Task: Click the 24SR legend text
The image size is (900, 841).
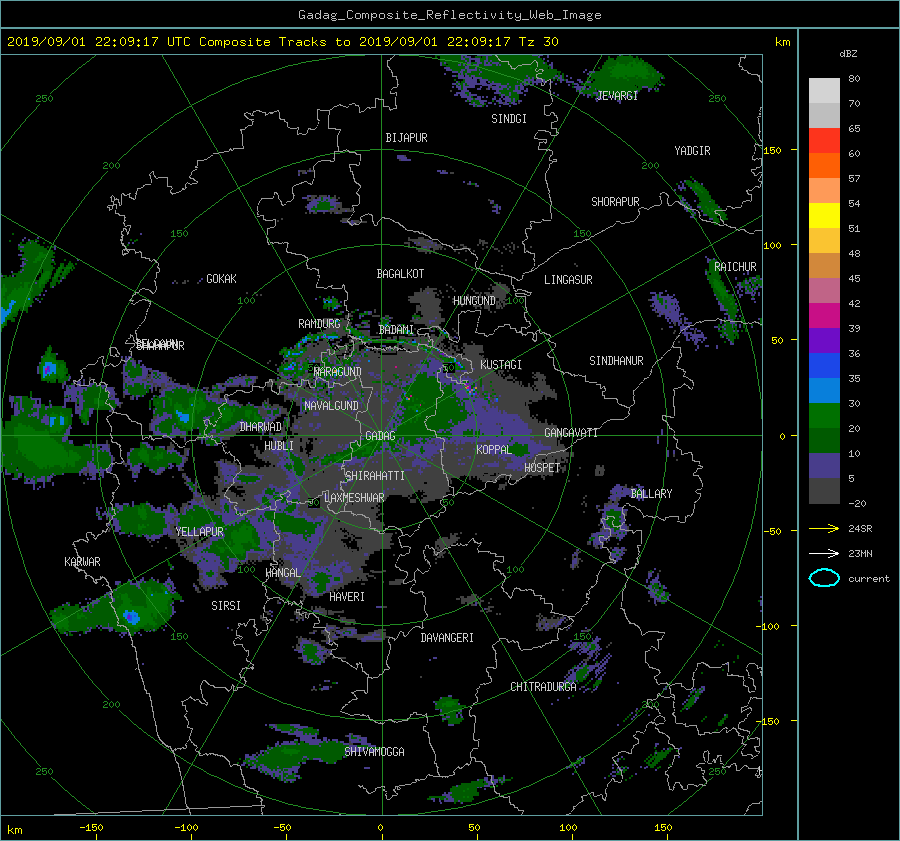Action: pyautogui.click(x=860, y=528)
